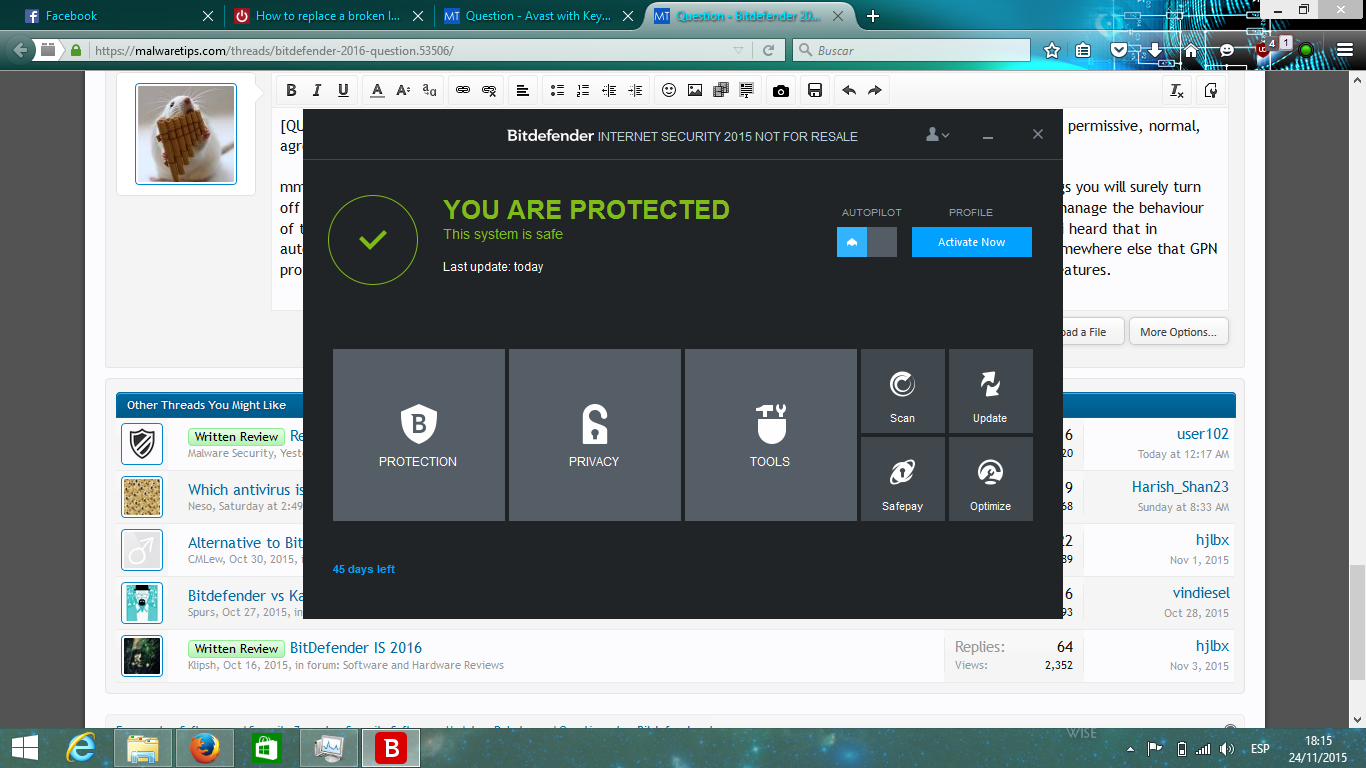Open the Windows Store from taskbar
Viewport: 1366px width, 768px height.
267,747
